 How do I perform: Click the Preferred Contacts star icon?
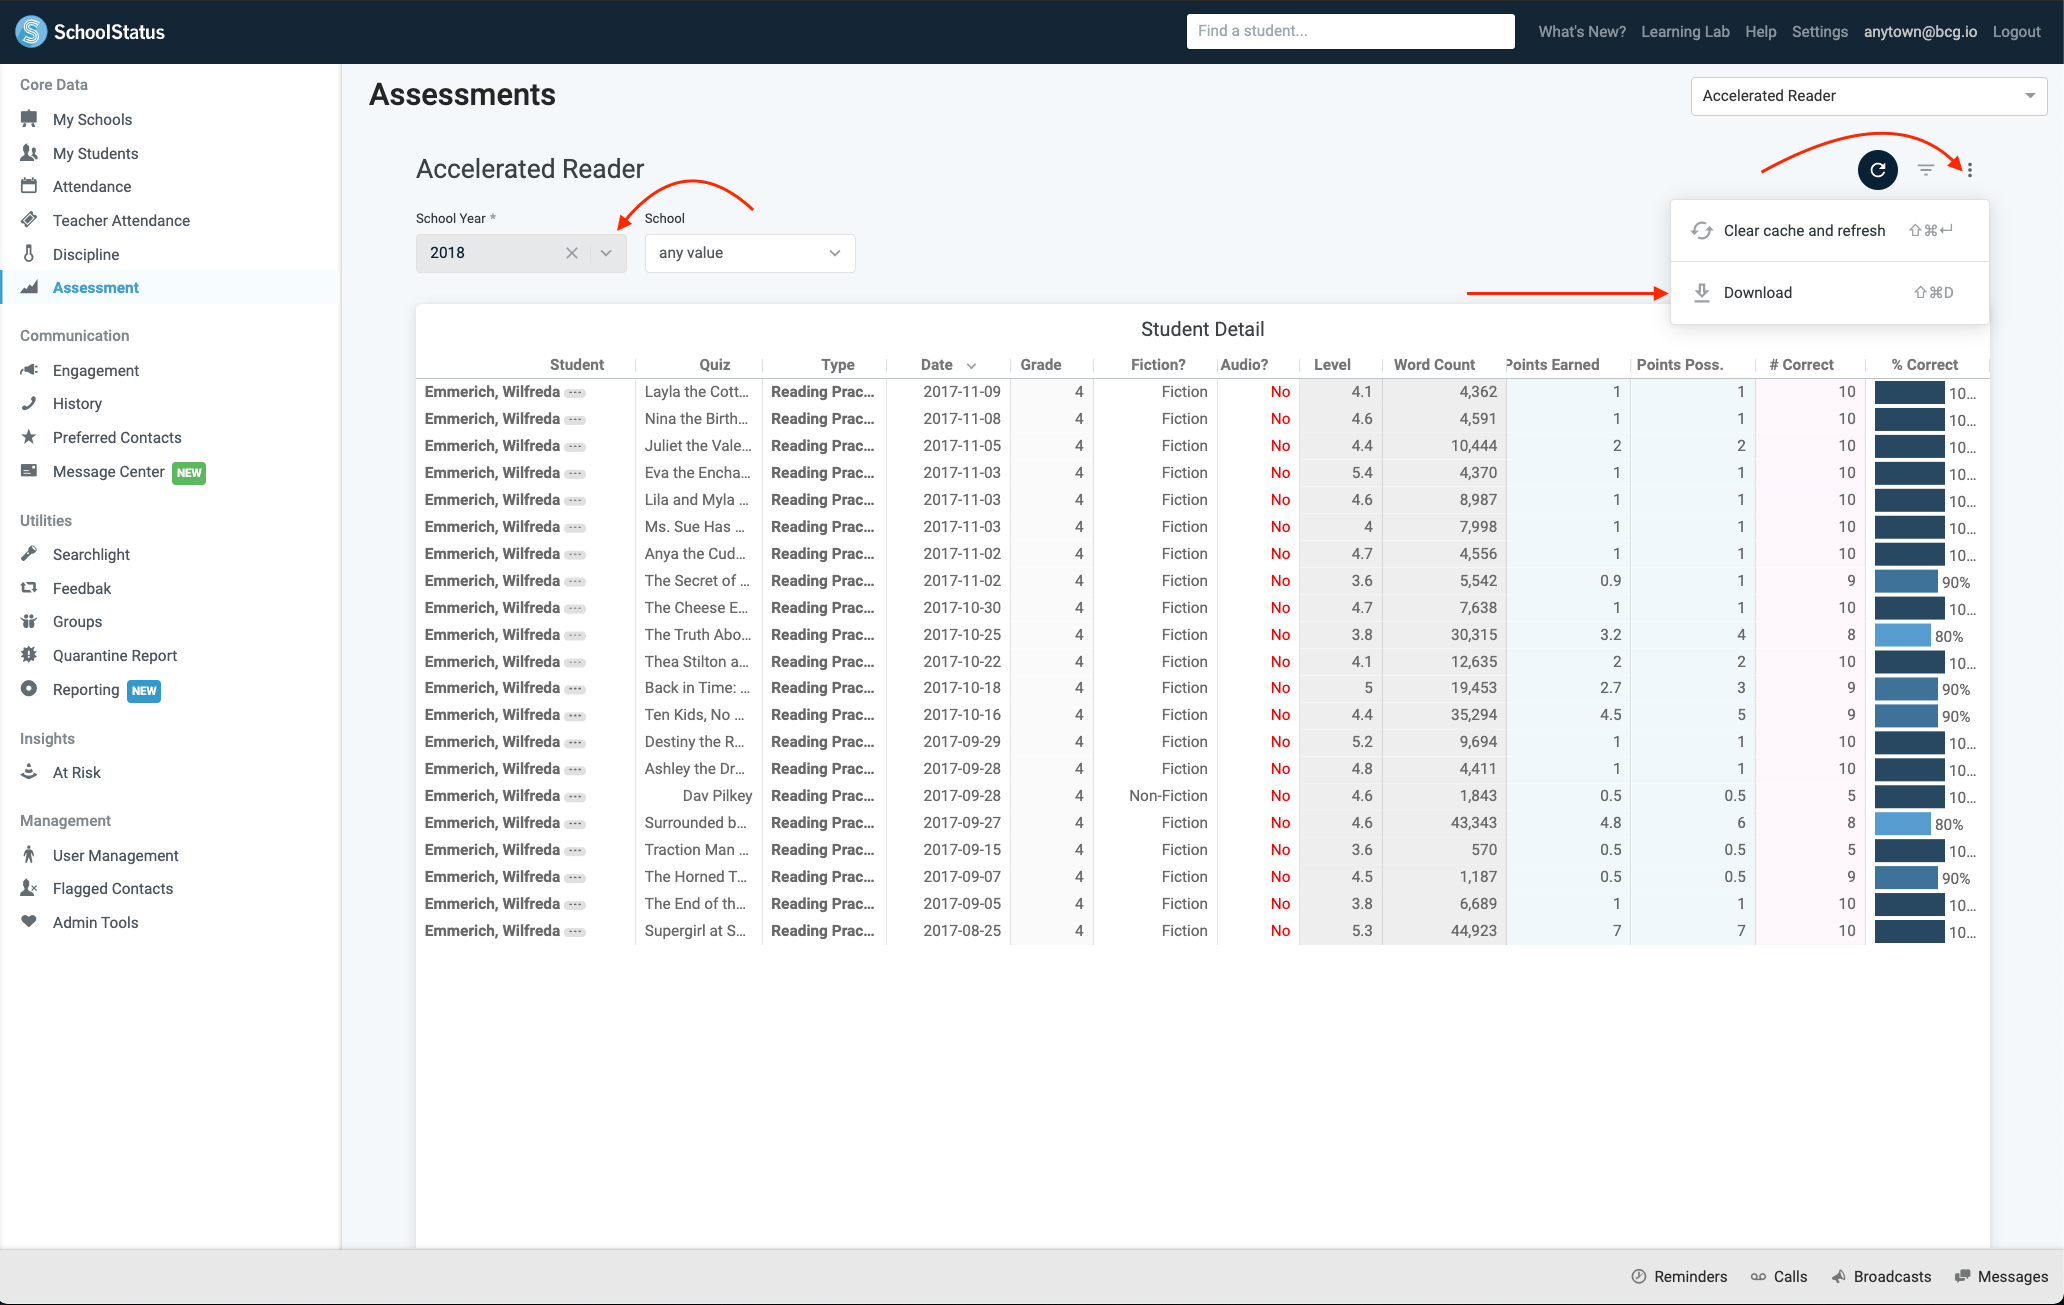point(29,437)
